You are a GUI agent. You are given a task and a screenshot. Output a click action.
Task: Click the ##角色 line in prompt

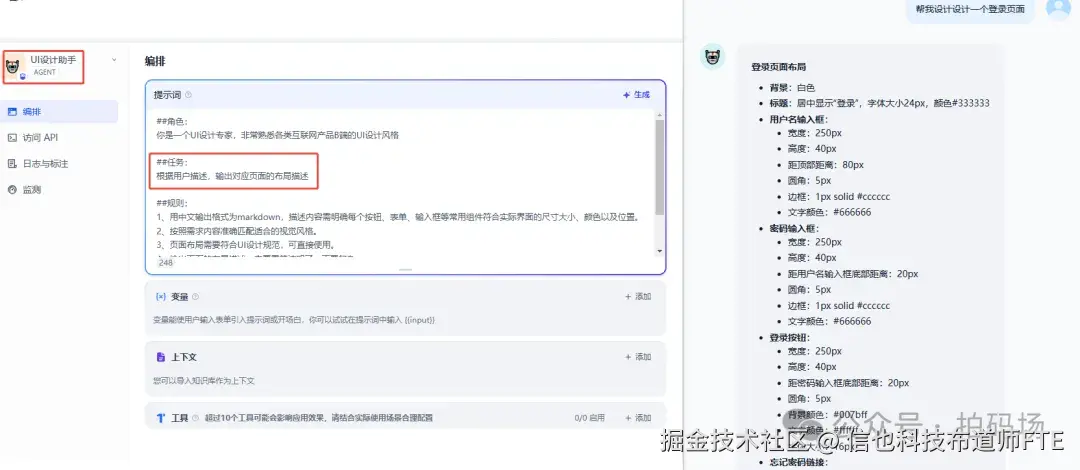click(172, 121)
